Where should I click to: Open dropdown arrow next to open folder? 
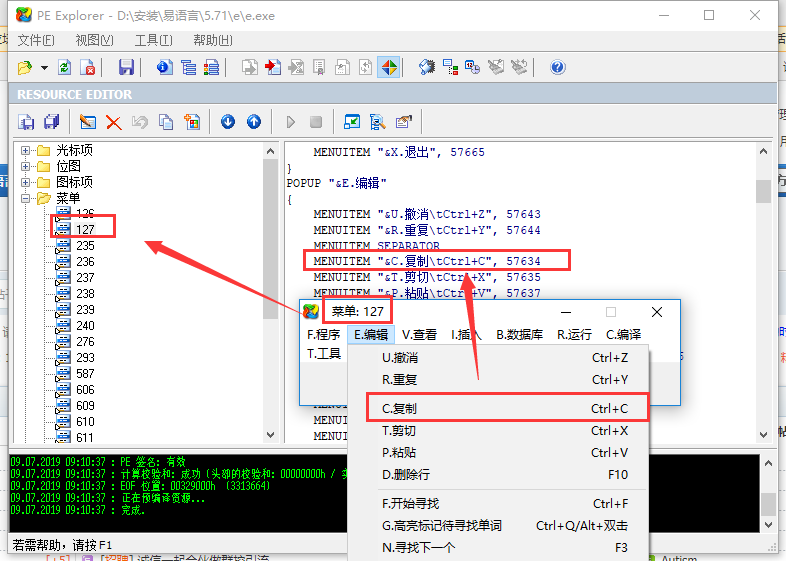45,68
